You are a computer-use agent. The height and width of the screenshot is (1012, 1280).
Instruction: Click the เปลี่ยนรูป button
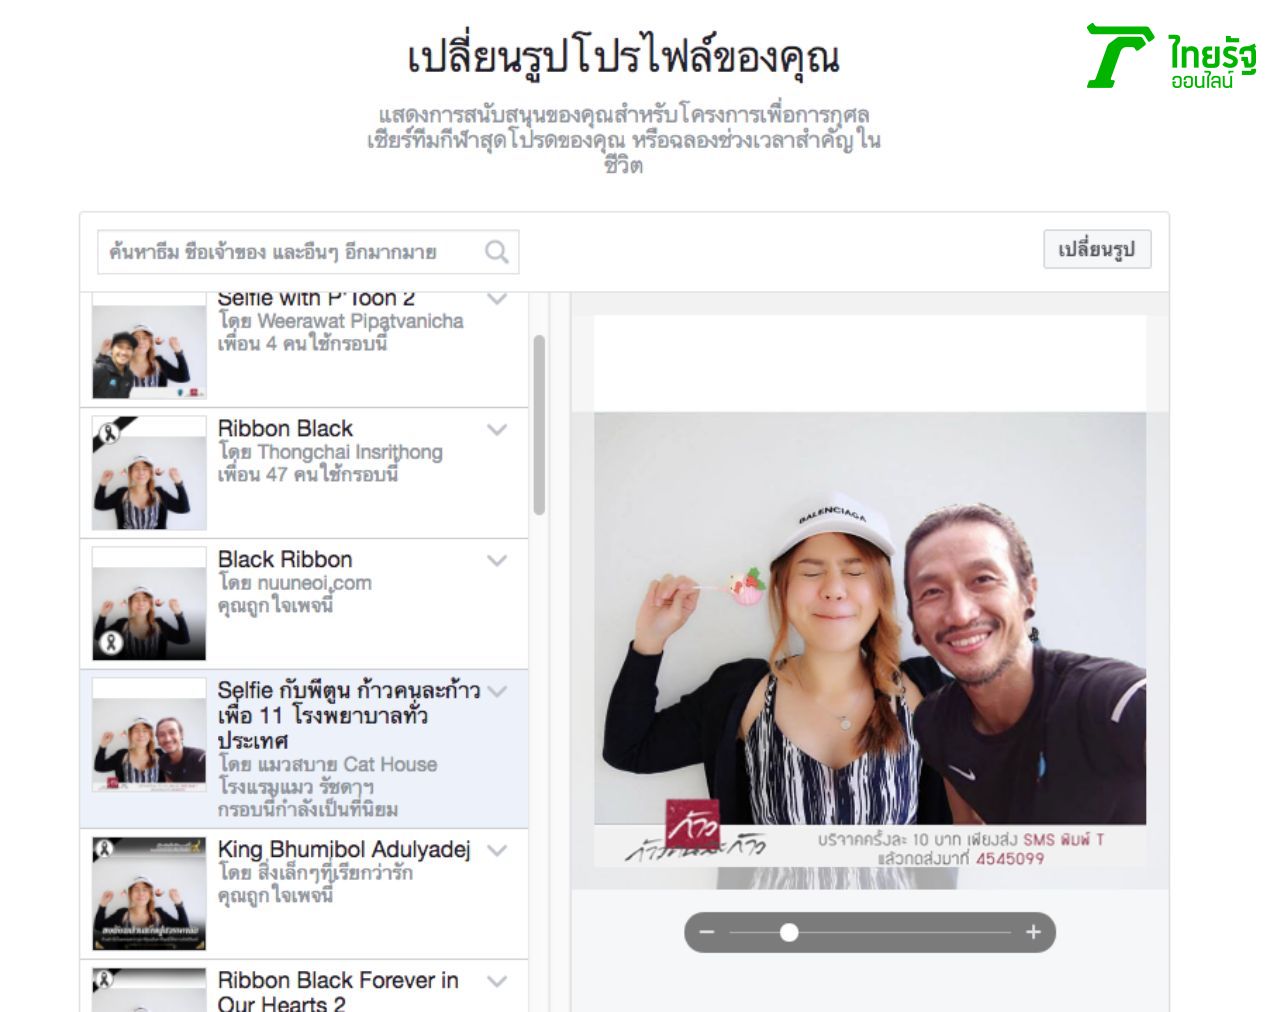(1096, 251)
